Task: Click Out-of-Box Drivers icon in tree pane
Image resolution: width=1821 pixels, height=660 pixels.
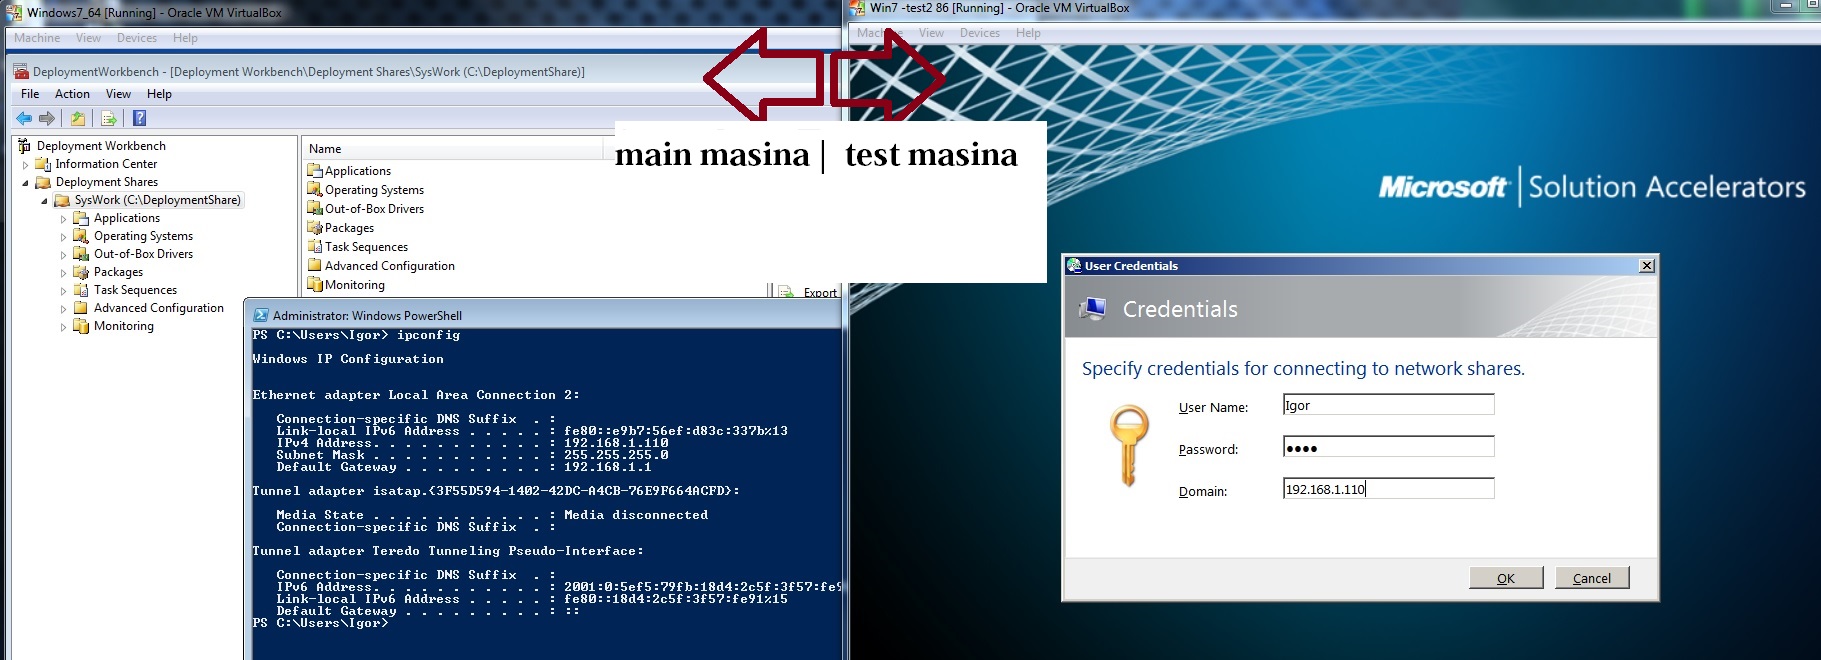Action: click(x=81, y=254)
